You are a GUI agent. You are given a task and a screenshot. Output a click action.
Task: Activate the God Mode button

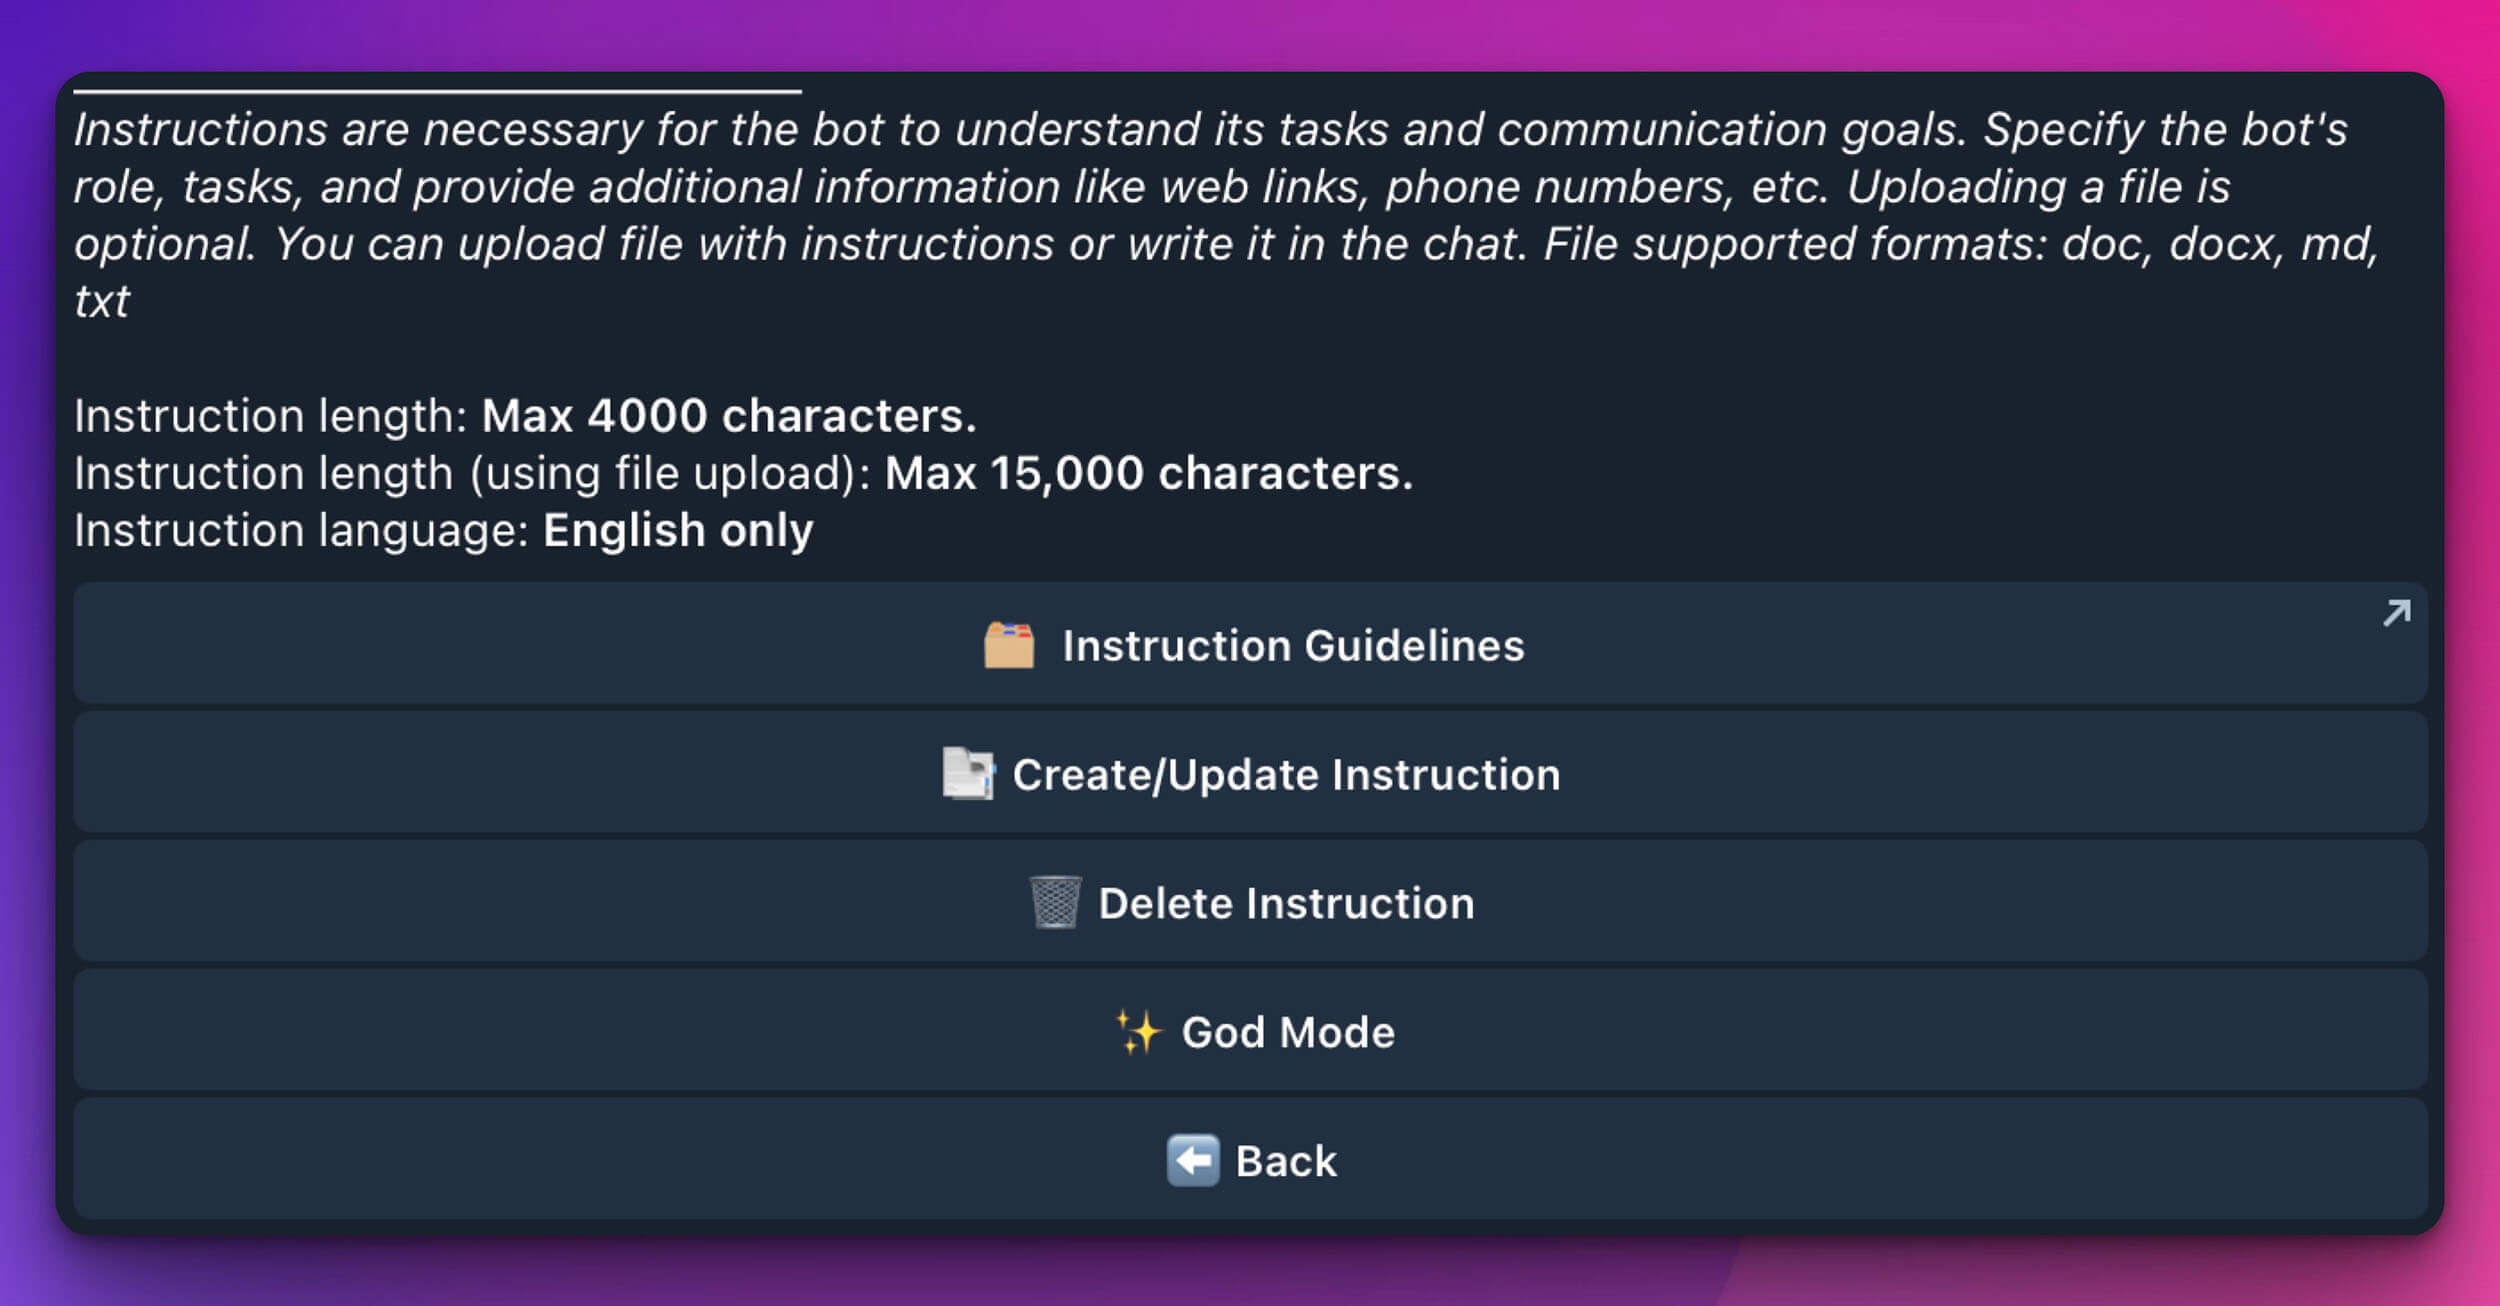click(1288, 1033)
